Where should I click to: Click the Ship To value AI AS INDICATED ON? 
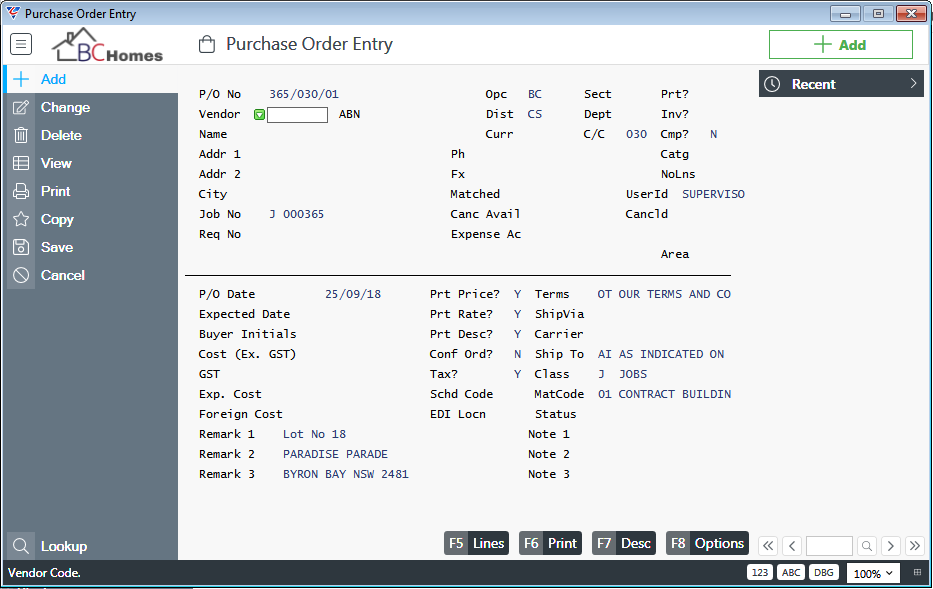(x=661, y=354)
